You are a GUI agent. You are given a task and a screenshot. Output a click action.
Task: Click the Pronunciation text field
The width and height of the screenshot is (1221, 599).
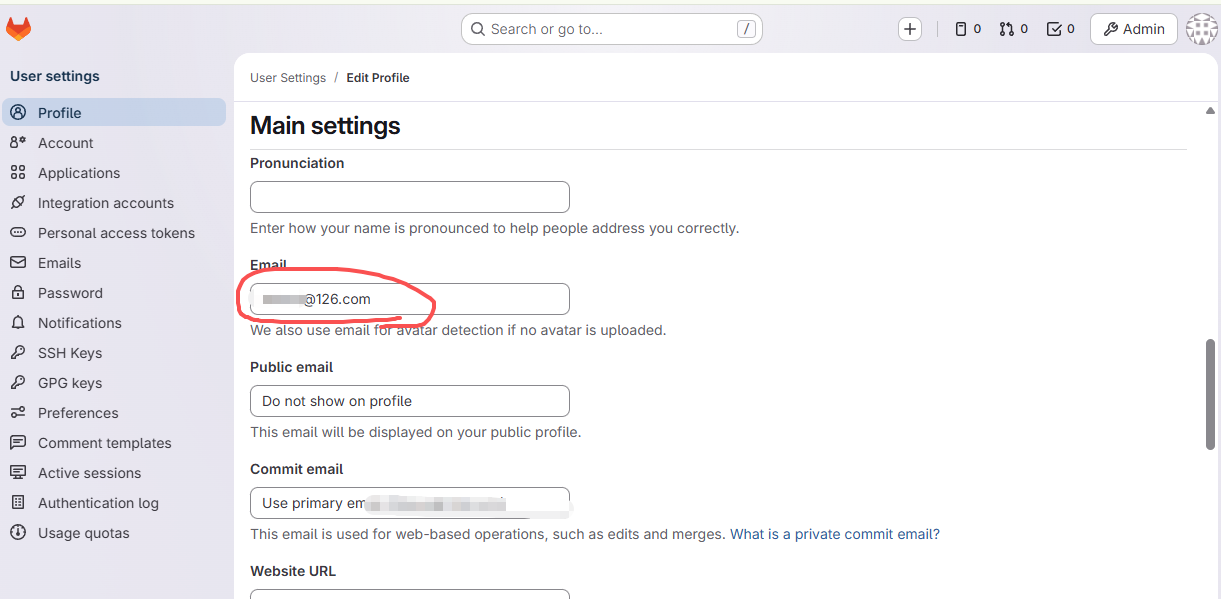click(x=409, y=197)
